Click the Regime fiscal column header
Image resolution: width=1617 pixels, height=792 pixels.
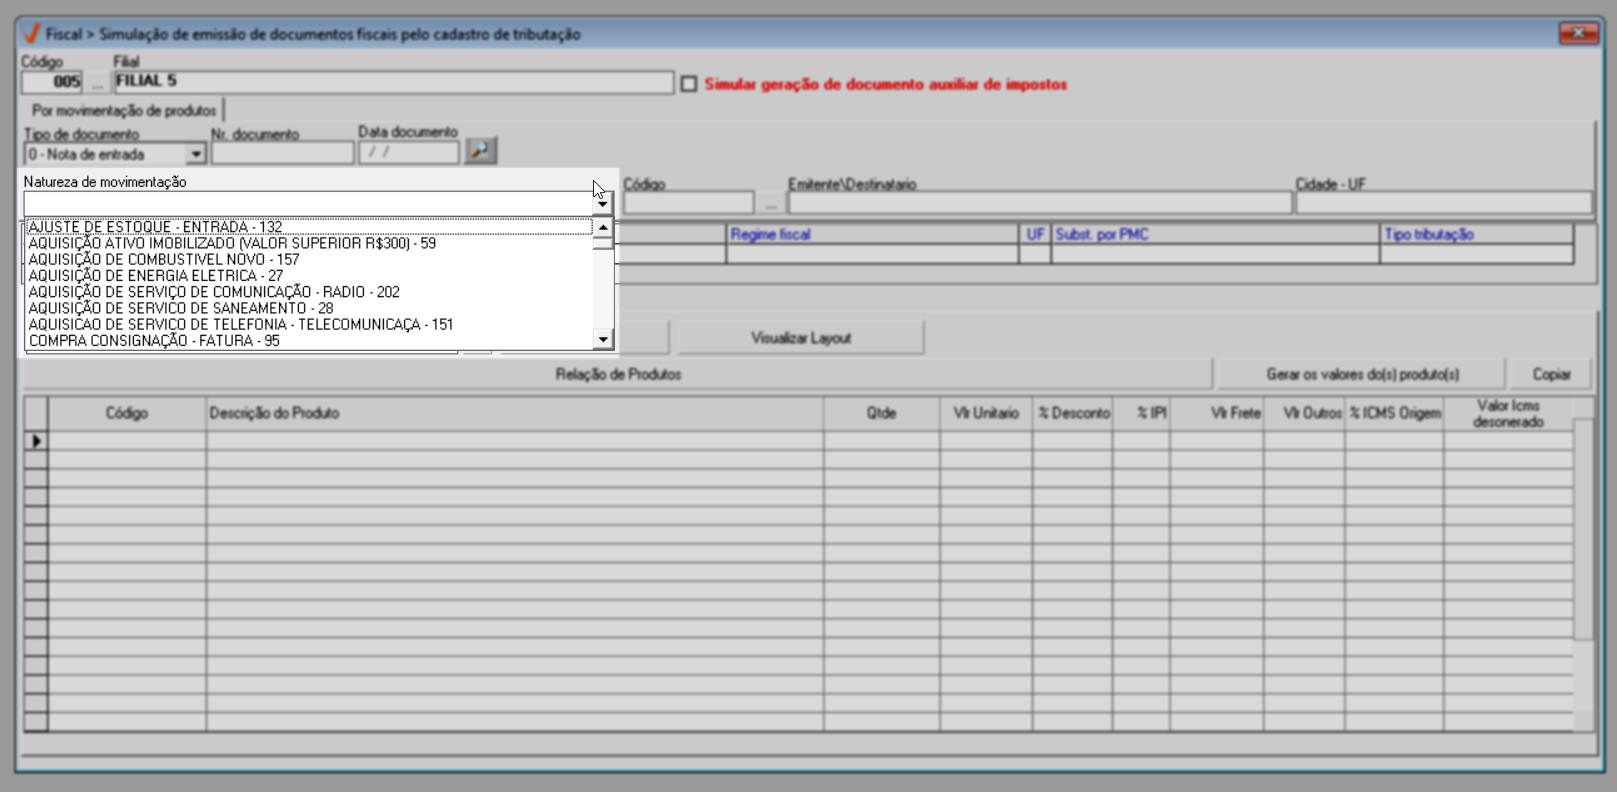872,234
